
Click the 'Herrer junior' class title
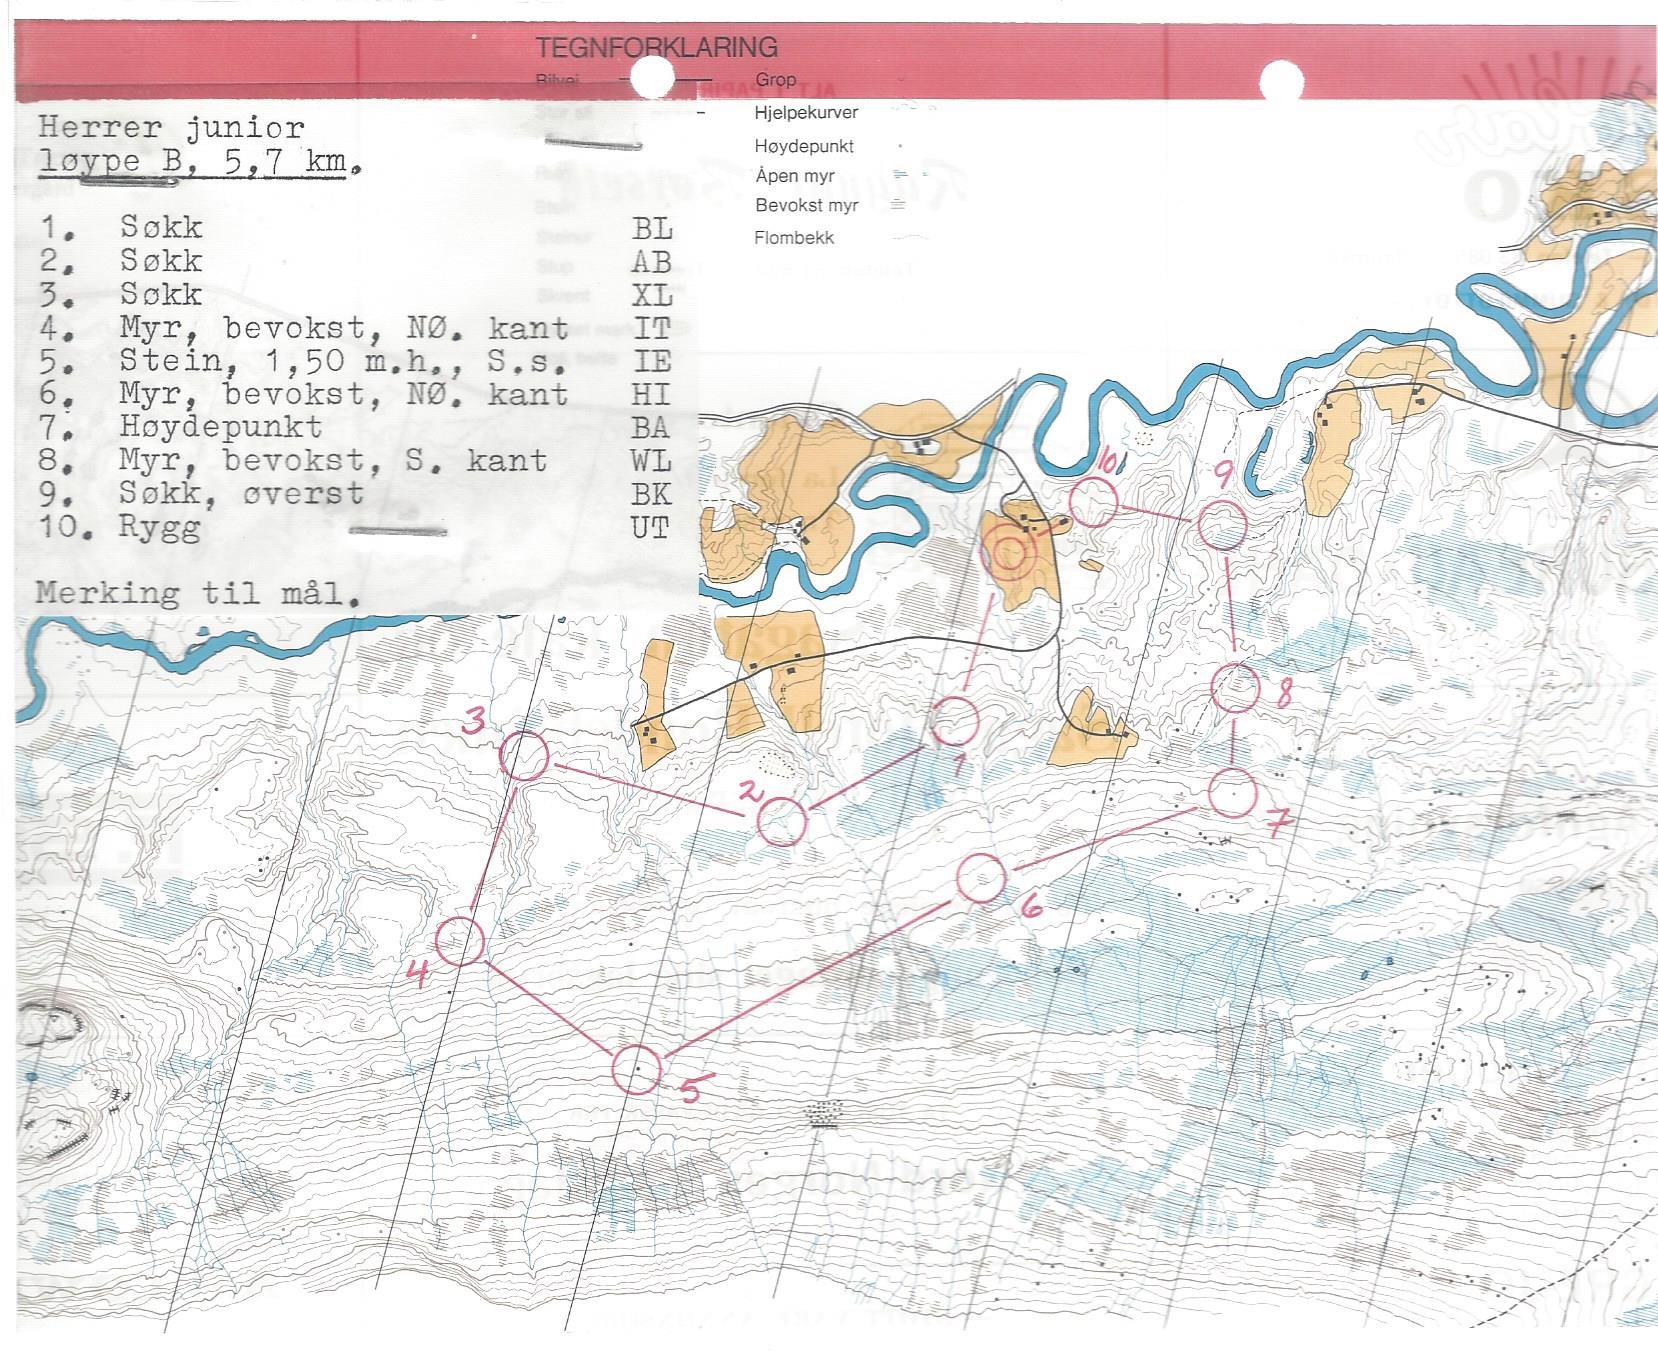click(171, 128)
